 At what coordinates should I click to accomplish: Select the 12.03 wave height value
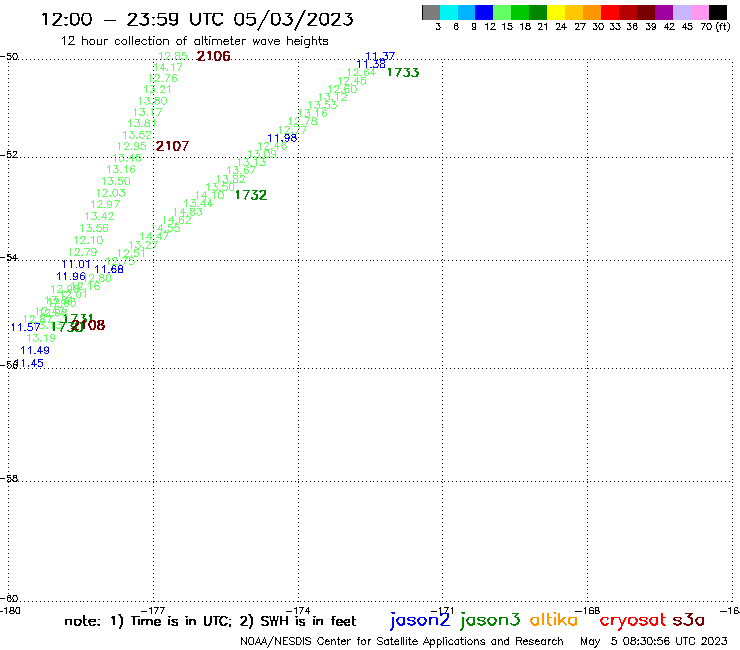point(111,193)
